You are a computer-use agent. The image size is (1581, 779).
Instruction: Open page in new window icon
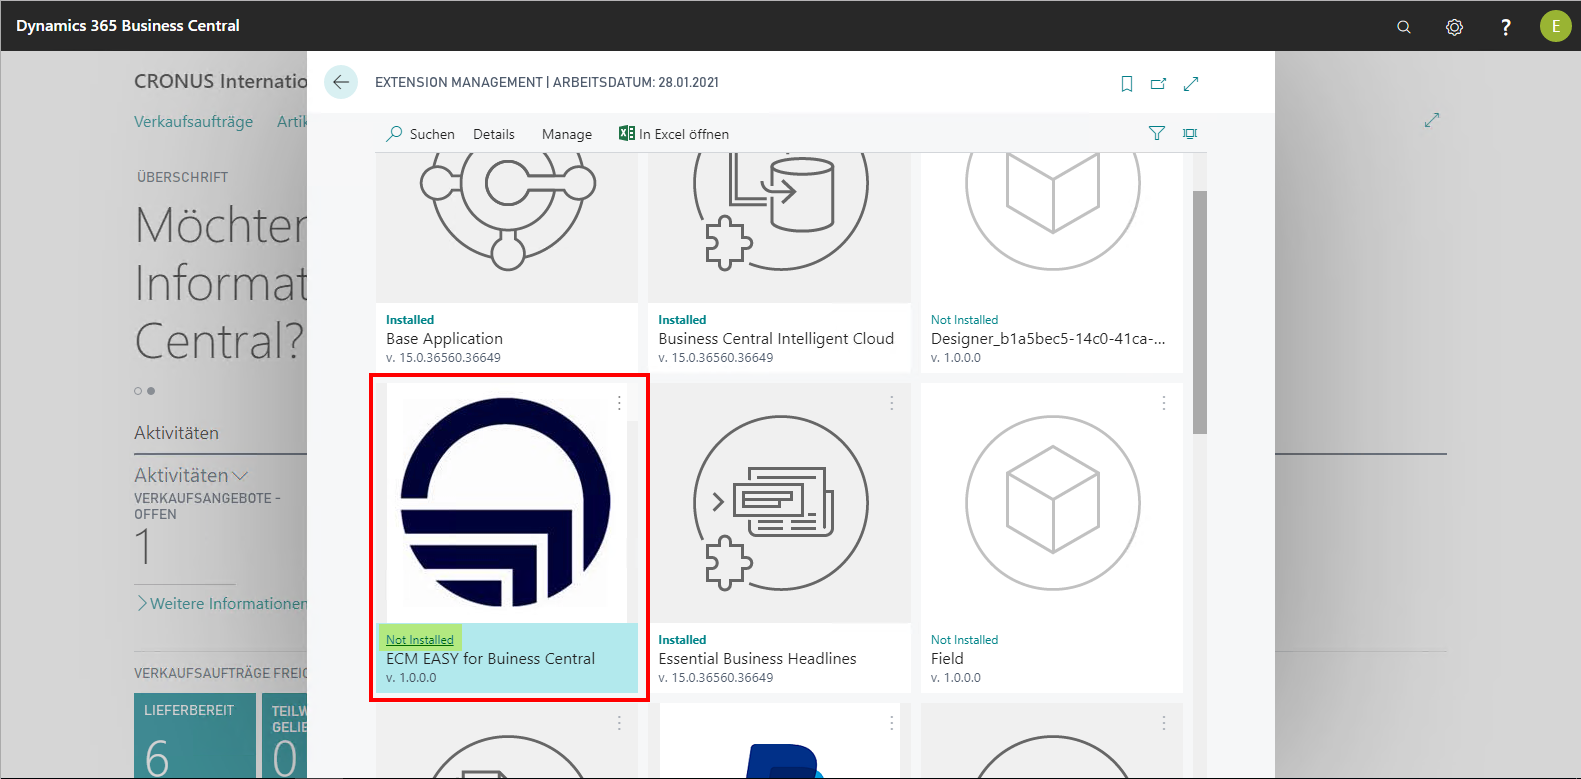1158,84
